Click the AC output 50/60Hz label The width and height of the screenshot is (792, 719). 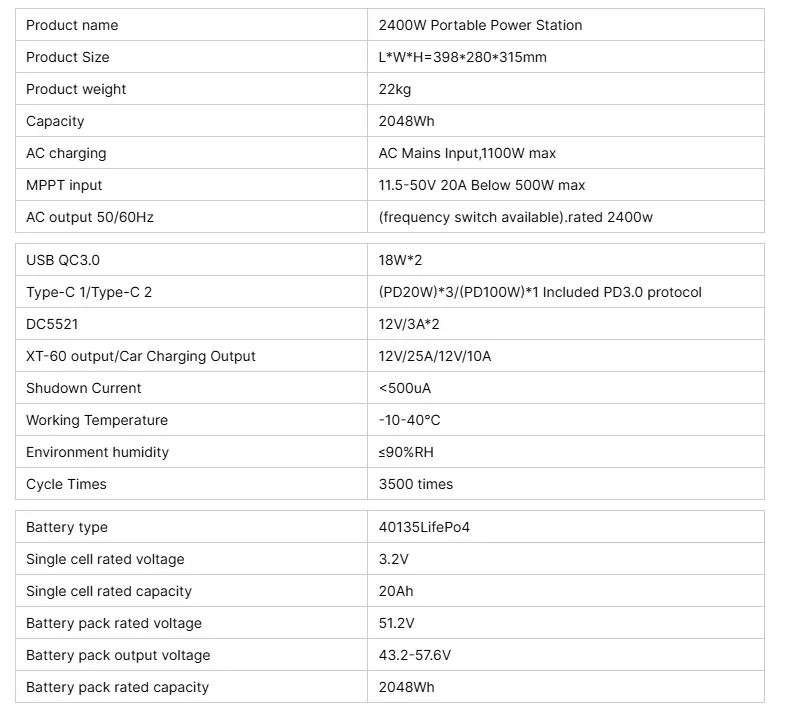pos(89,217)
